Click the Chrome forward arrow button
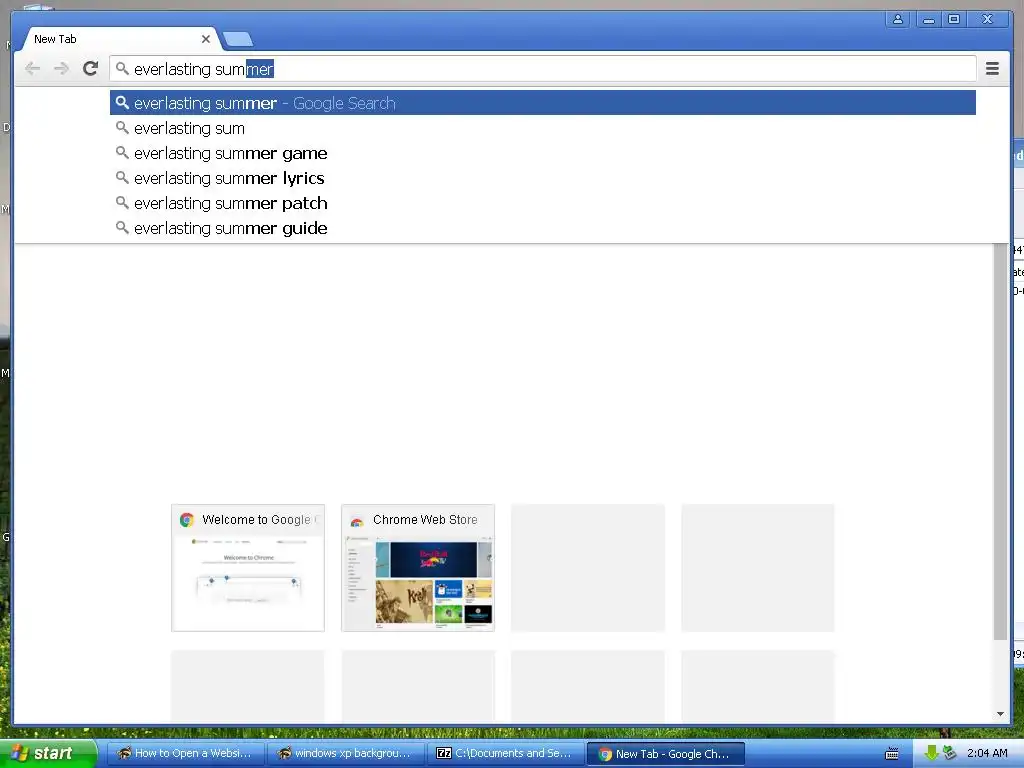The image size is (1024, 768). pos(61,69)
